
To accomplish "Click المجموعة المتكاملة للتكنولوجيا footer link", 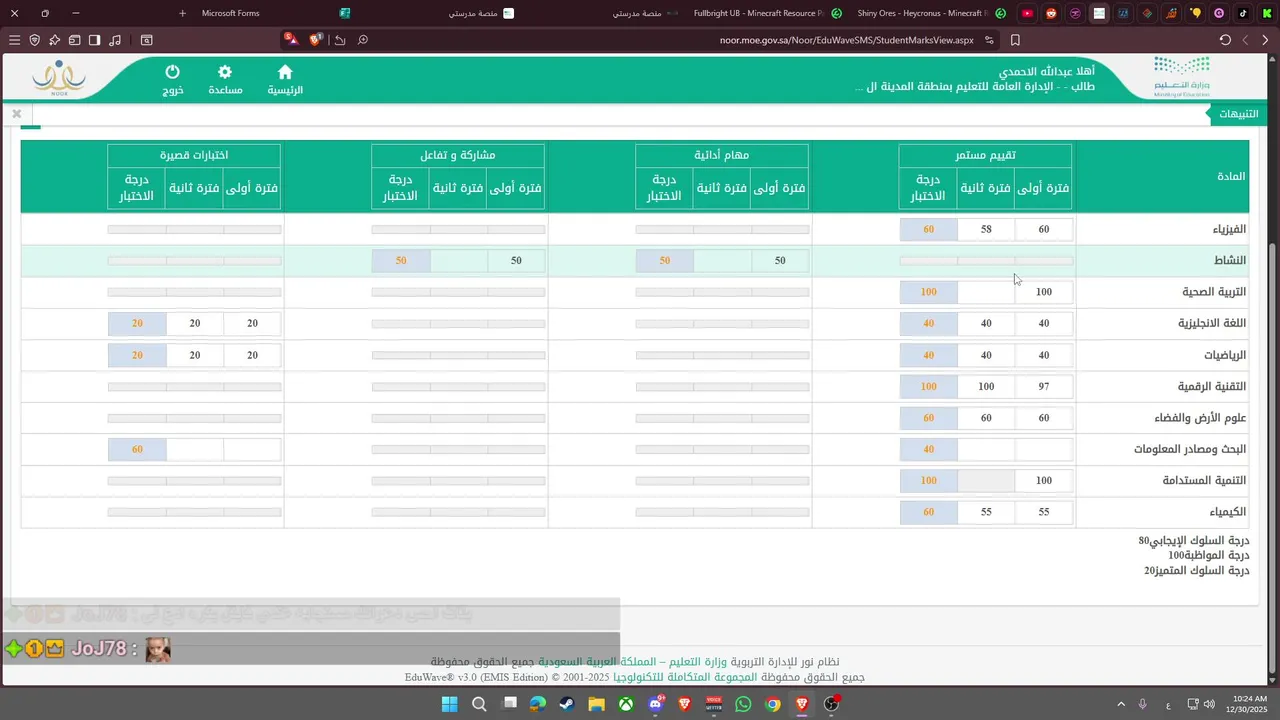I will 686,677.
